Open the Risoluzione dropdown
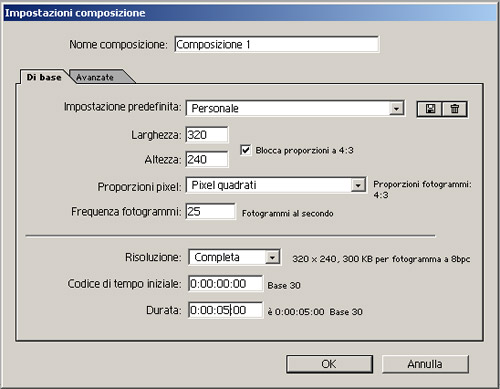This screenshot has width=500, height=389. pyautogui.click(x=234, y=257)
